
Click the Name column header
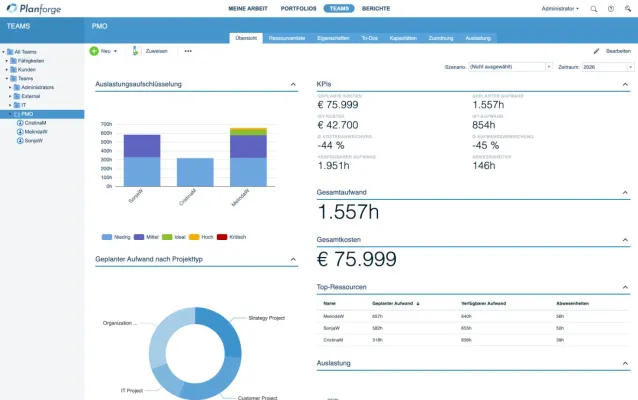point(330,304)
